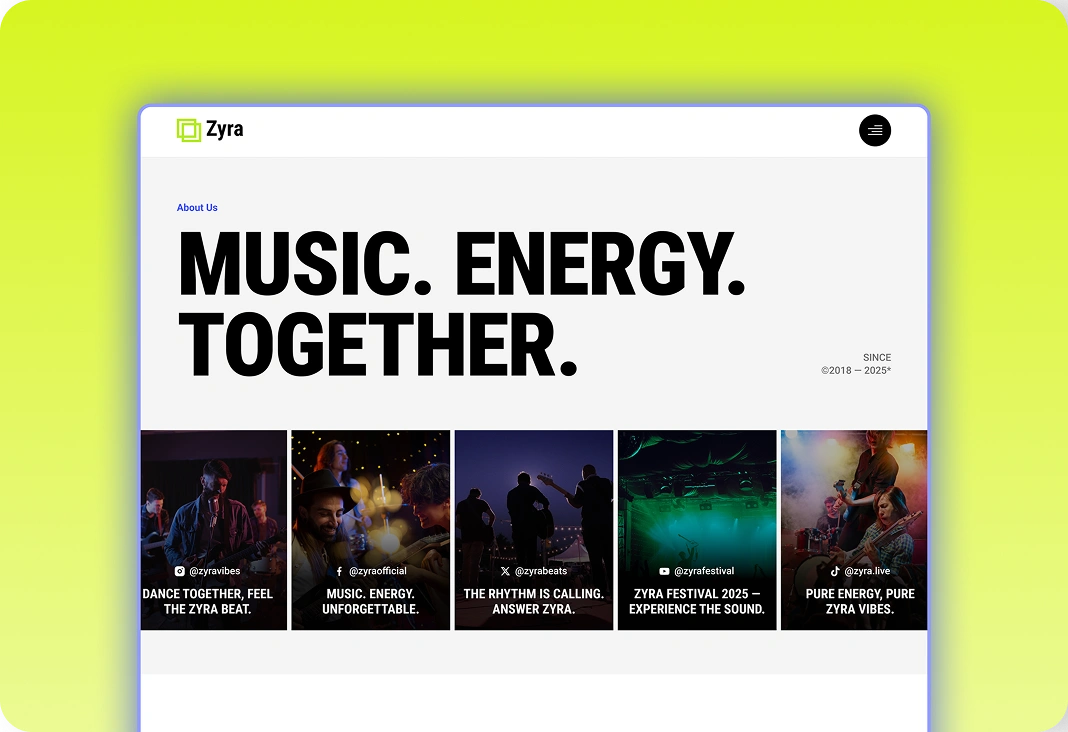Image resolution: width=1068 pixels, height=732 pixels.
Task: Click the X icon beside @zyrabeats
Action: (505, 571)
